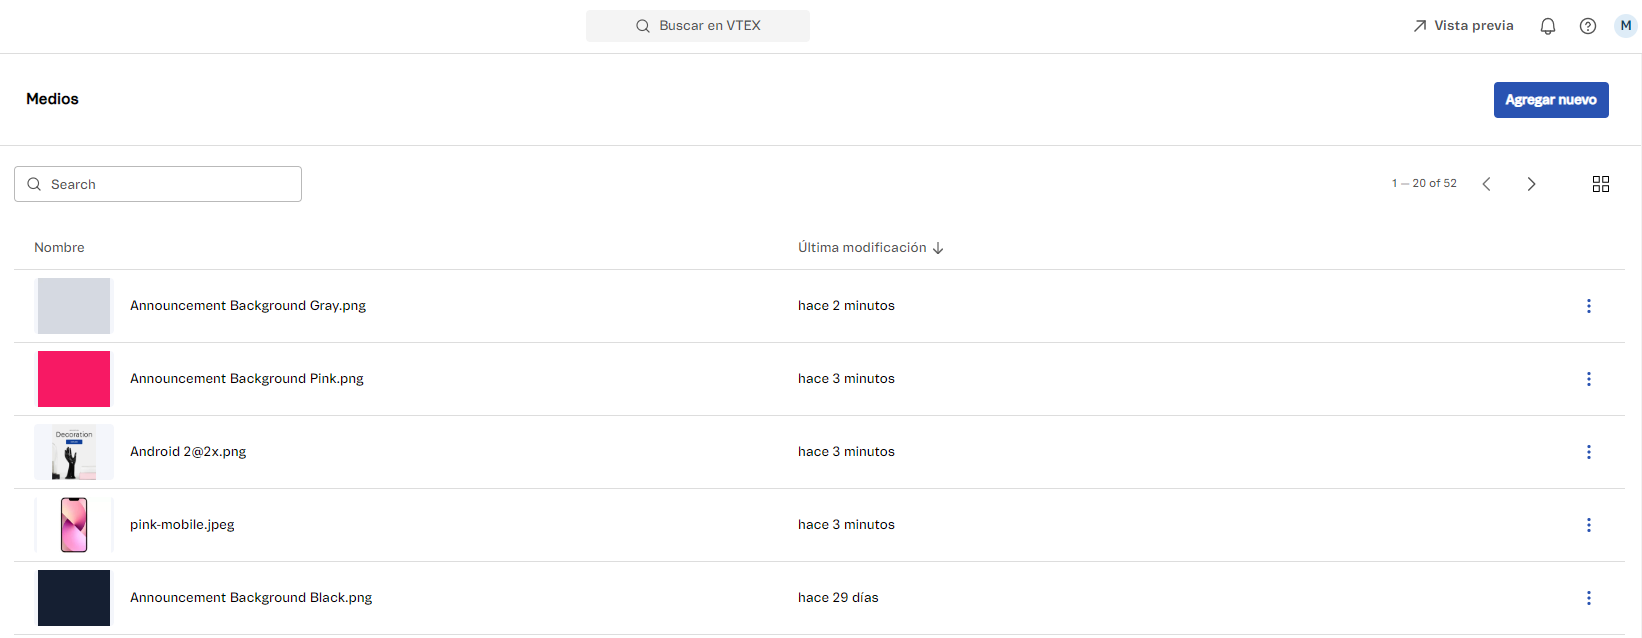The height and width of the screenshot is (638, 1642).
Task: Focus the media Search field
Action: coord(170,184)
